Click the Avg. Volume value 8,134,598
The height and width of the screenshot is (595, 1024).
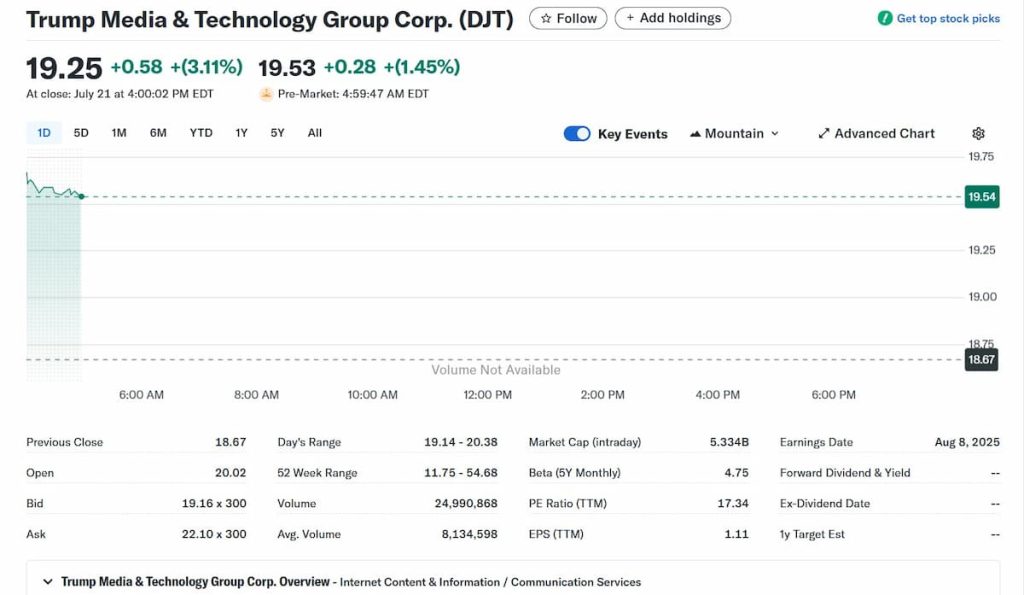[x=469, y=534]
